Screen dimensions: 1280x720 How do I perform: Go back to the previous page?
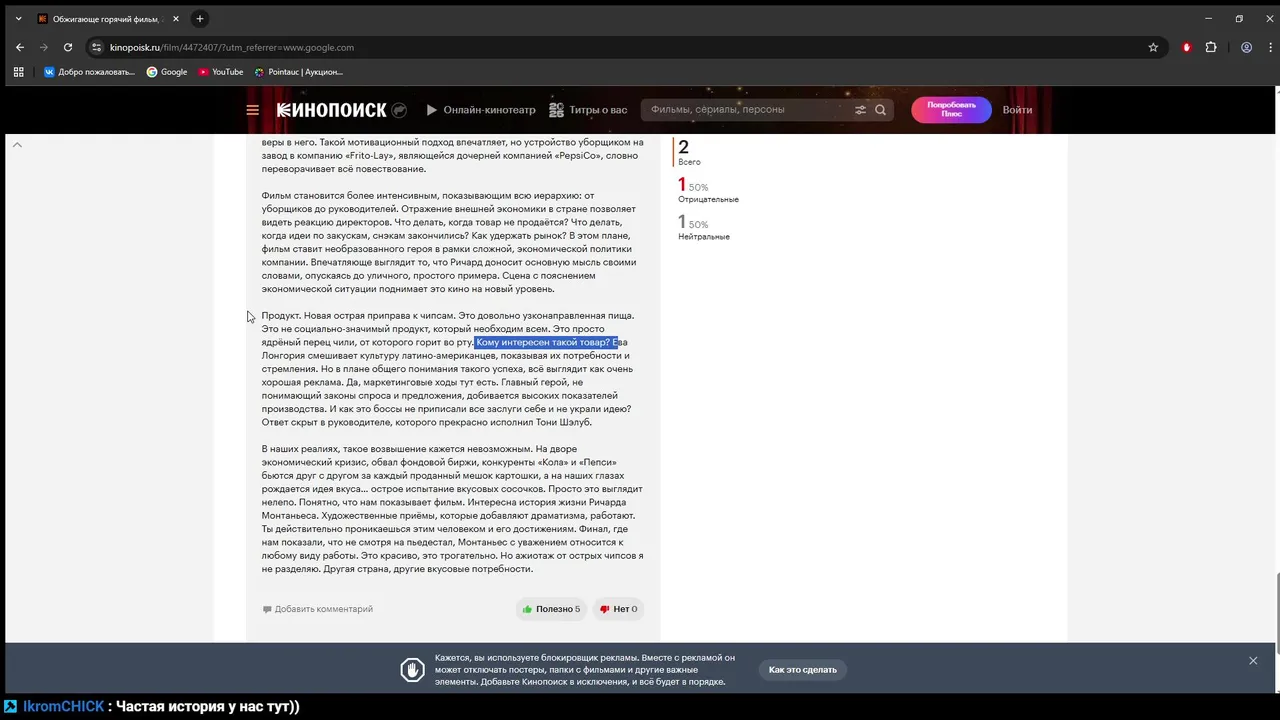tap(20, 47)
